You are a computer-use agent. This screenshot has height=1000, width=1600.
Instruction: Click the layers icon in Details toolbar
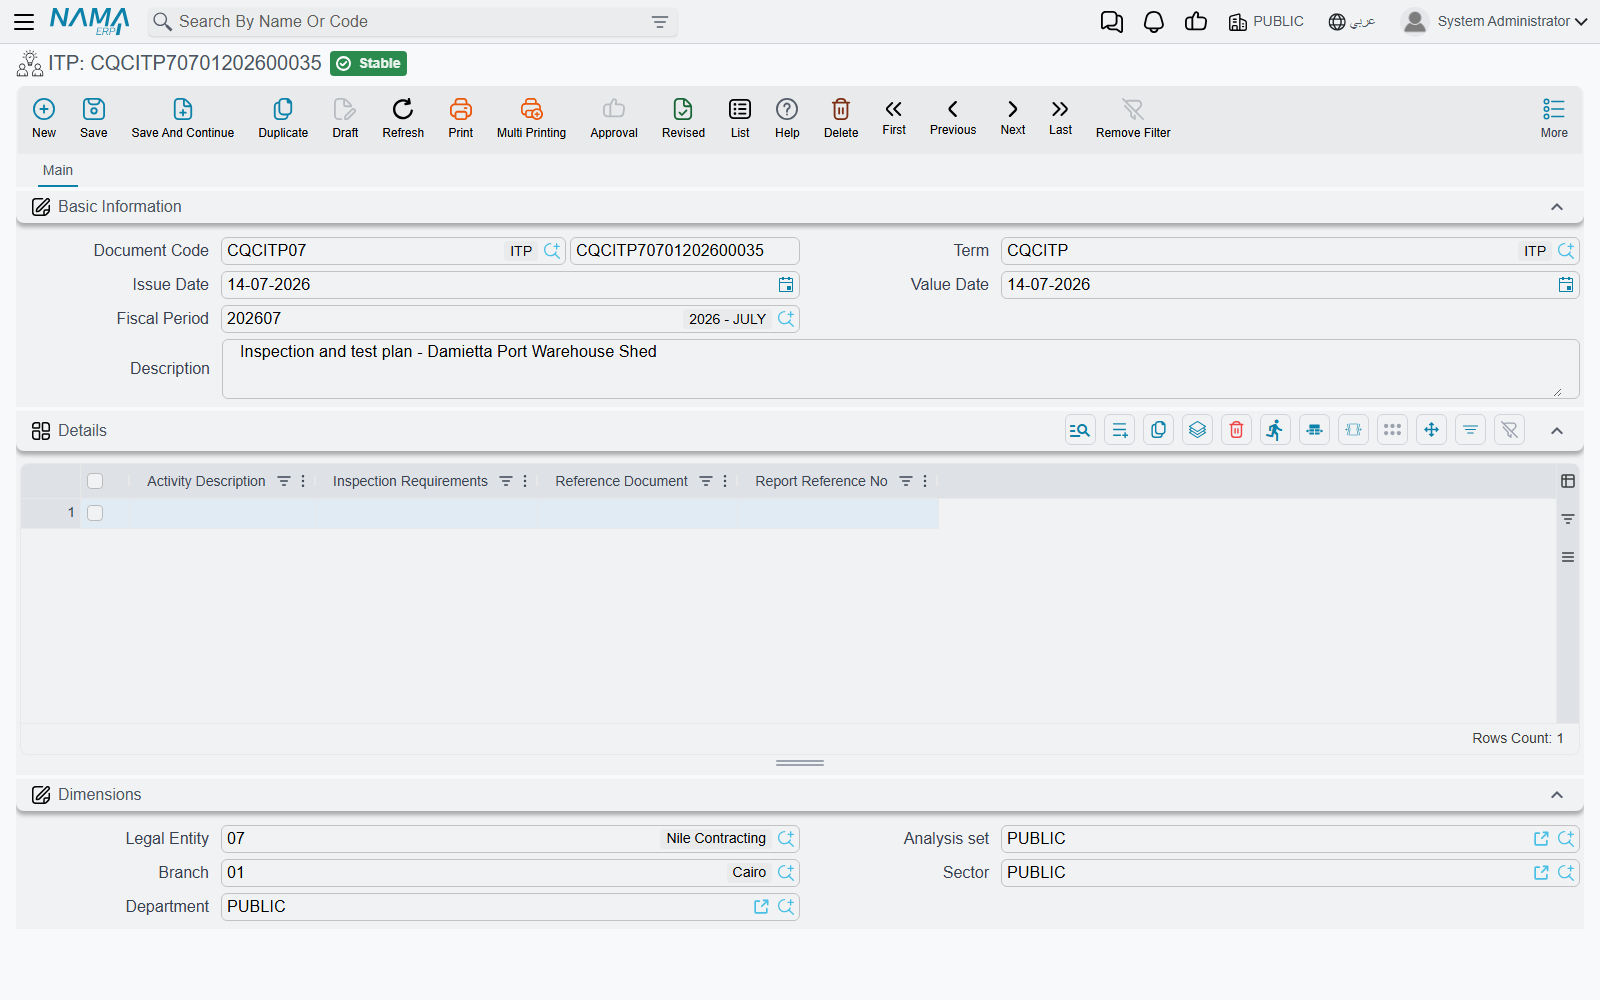pos(1197,430)
